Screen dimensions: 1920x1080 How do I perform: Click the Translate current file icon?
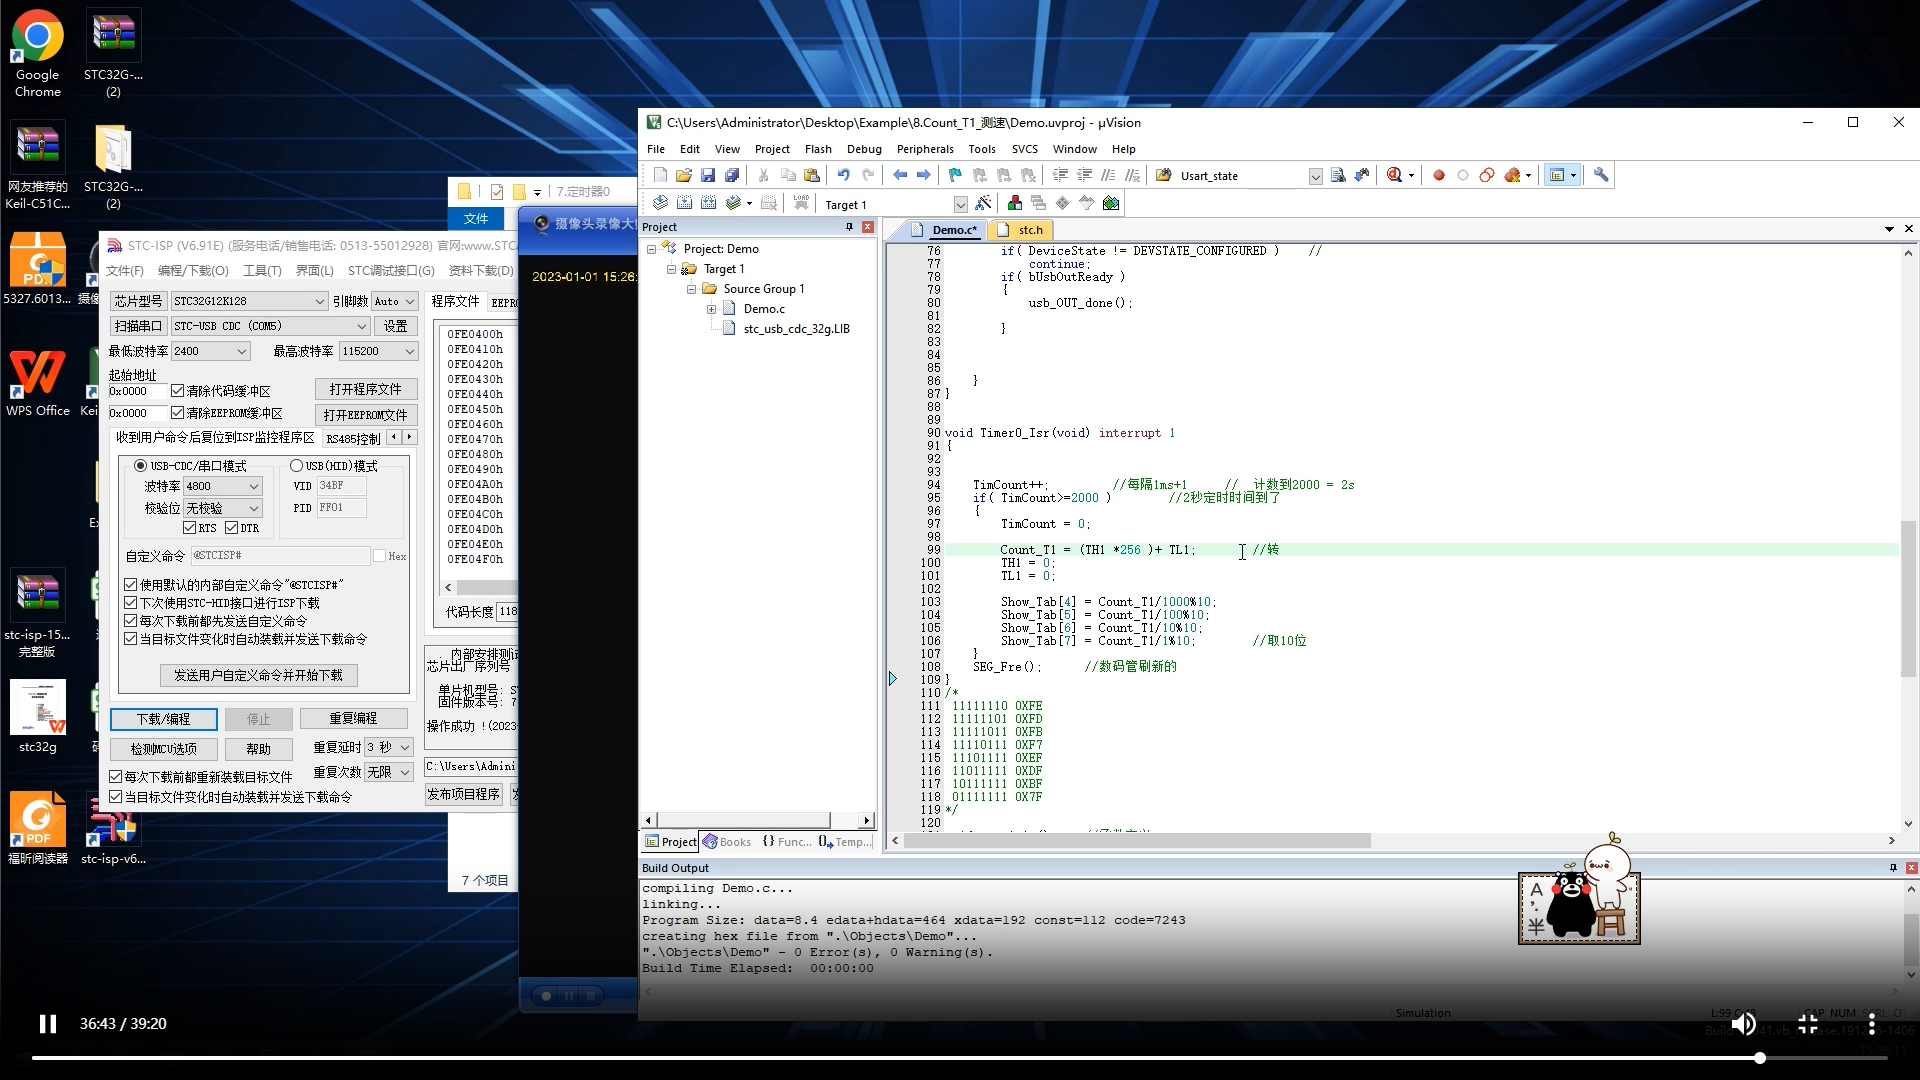[660, 203]
